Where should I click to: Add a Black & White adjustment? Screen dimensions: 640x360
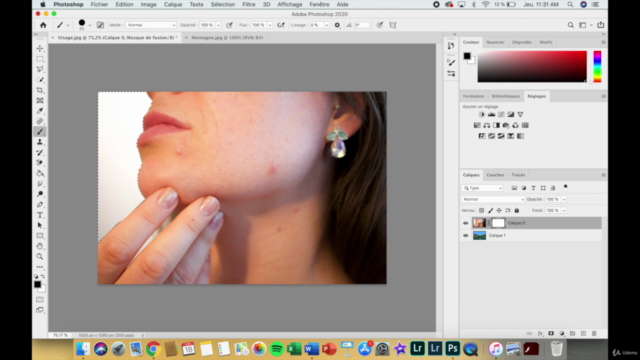pos(496,125)
